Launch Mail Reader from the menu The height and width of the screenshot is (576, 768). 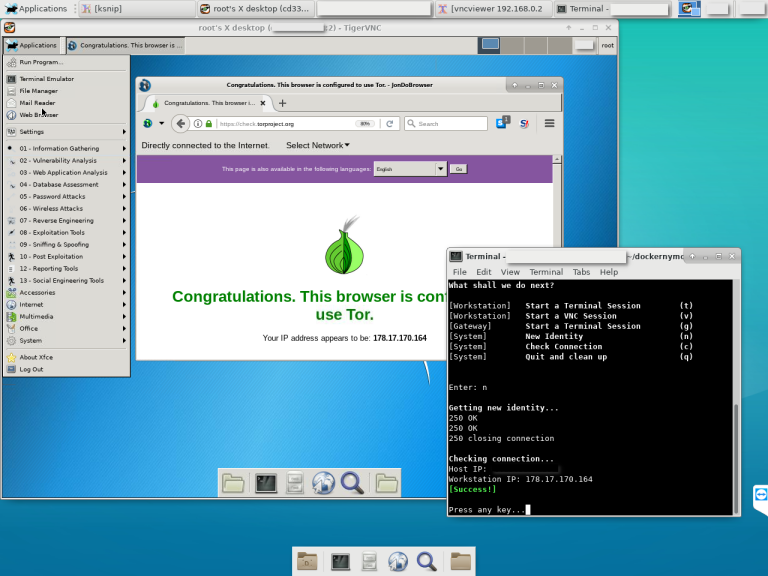(67, 103)
